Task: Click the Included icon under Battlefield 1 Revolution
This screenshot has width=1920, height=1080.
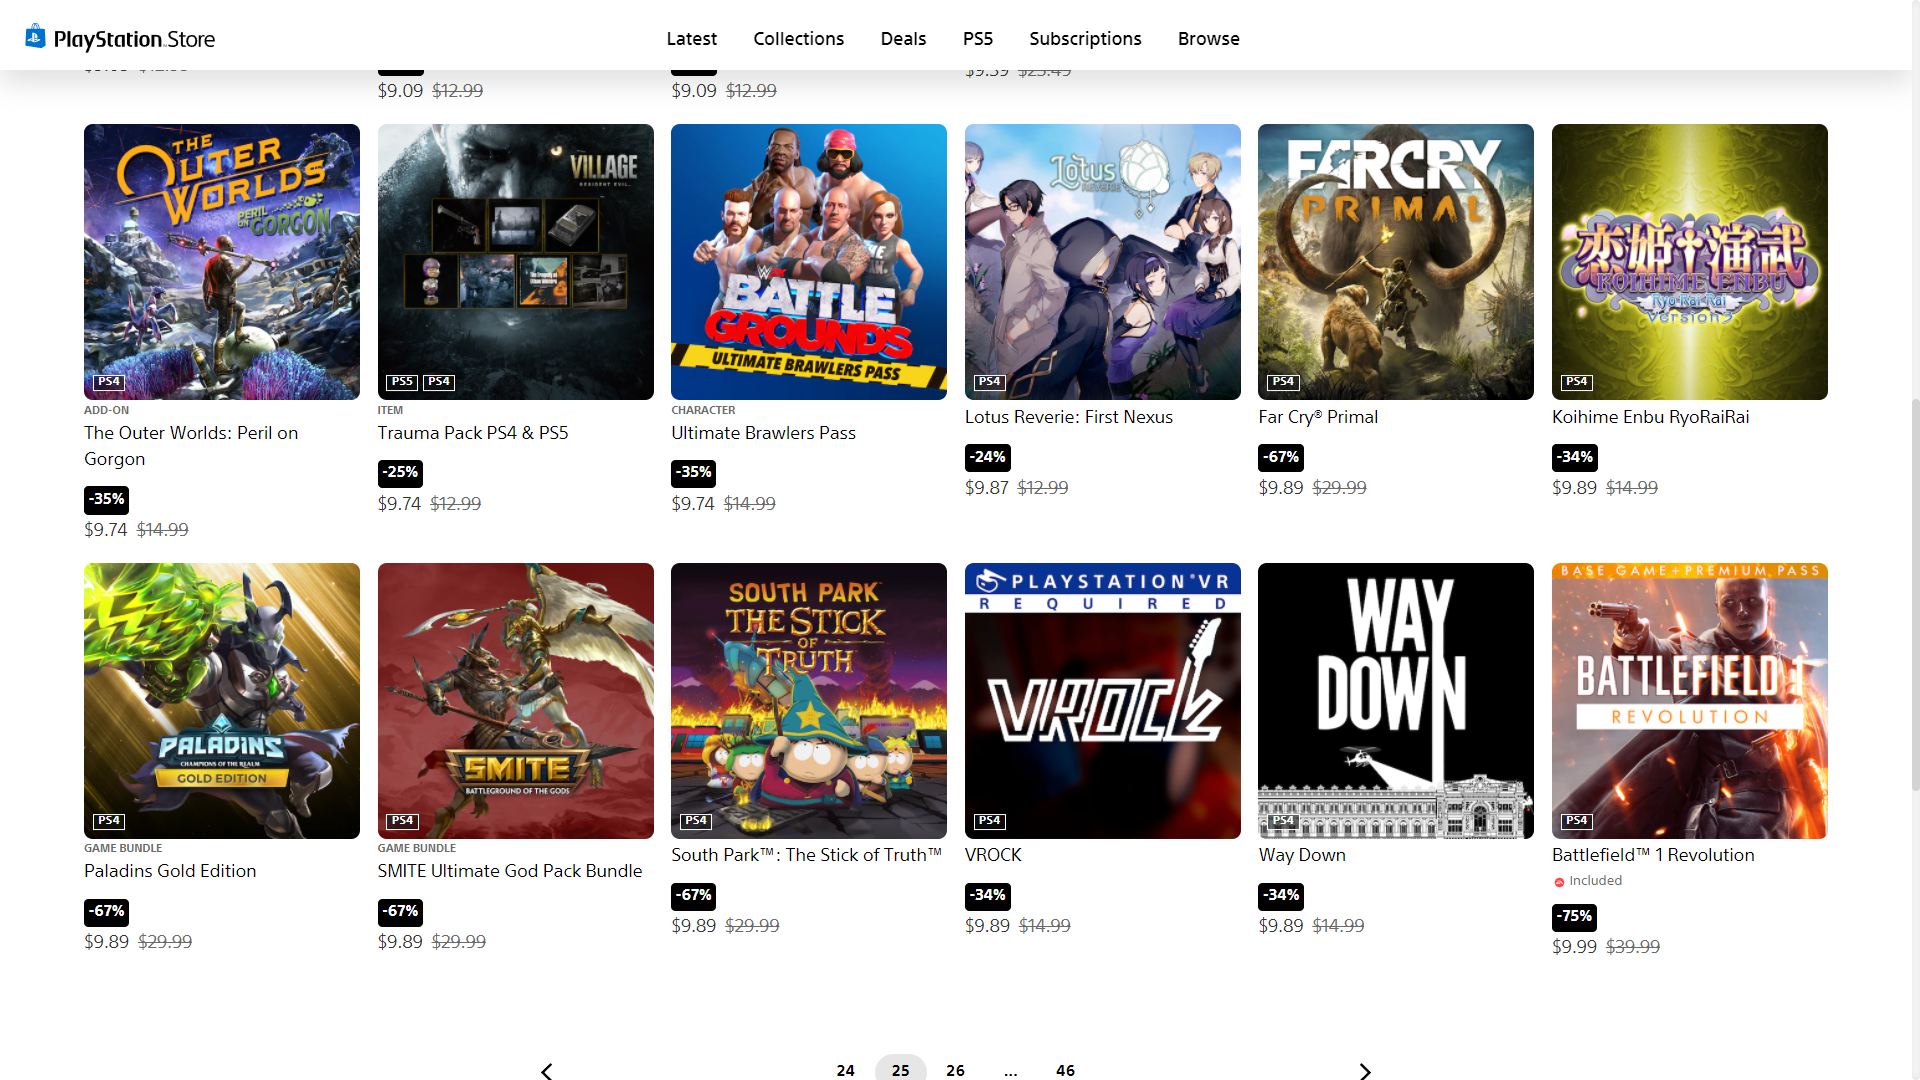Action: point(1559,882)
